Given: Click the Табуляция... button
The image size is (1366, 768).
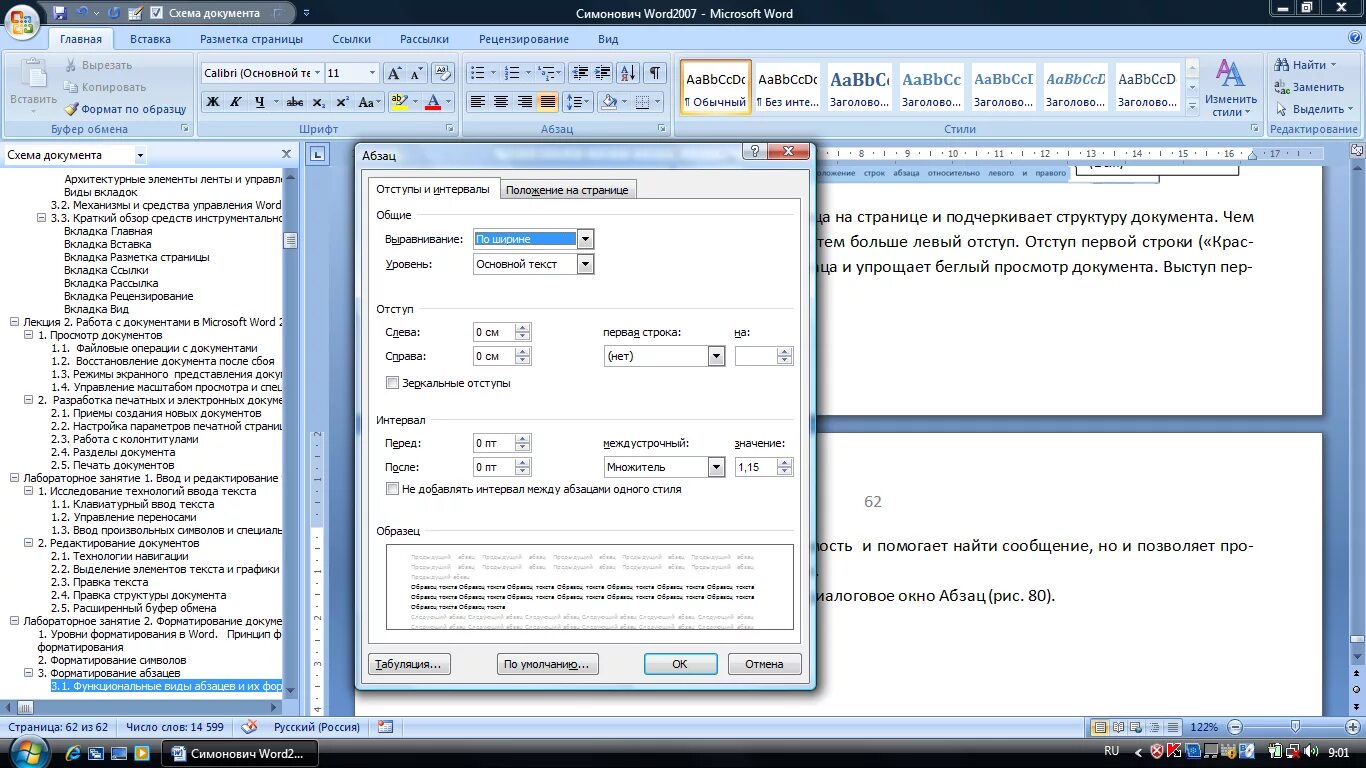Looking at the screenshot, I should click(410, 664).
